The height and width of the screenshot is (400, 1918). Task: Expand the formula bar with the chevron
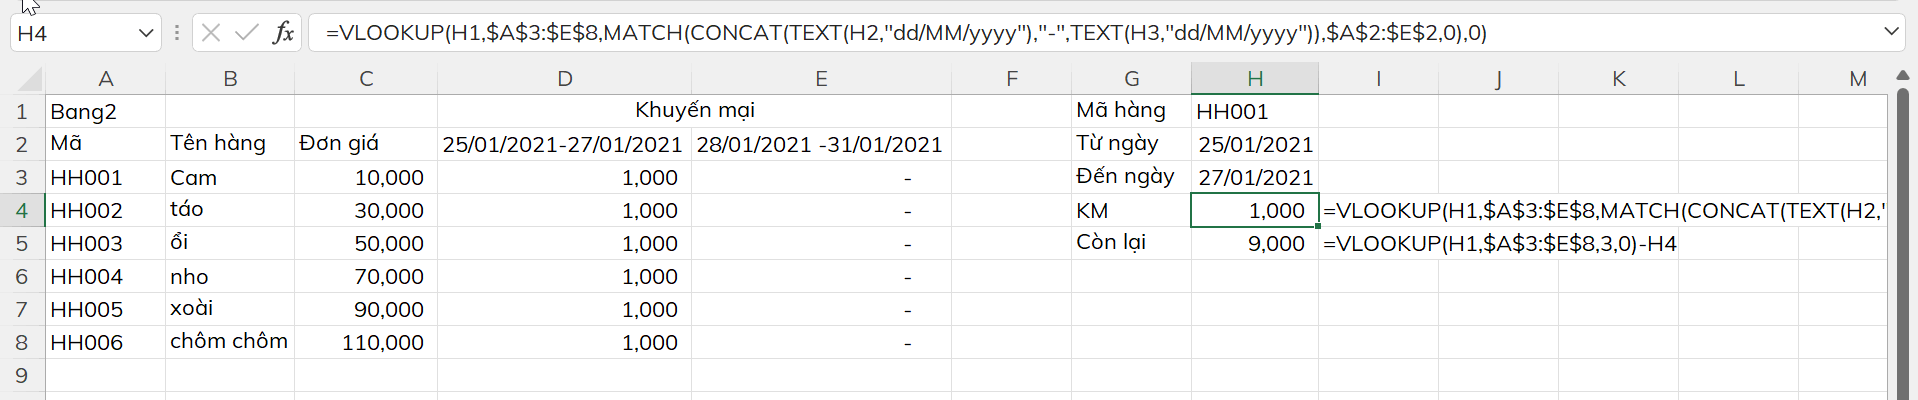click(x=1891, y=32)
